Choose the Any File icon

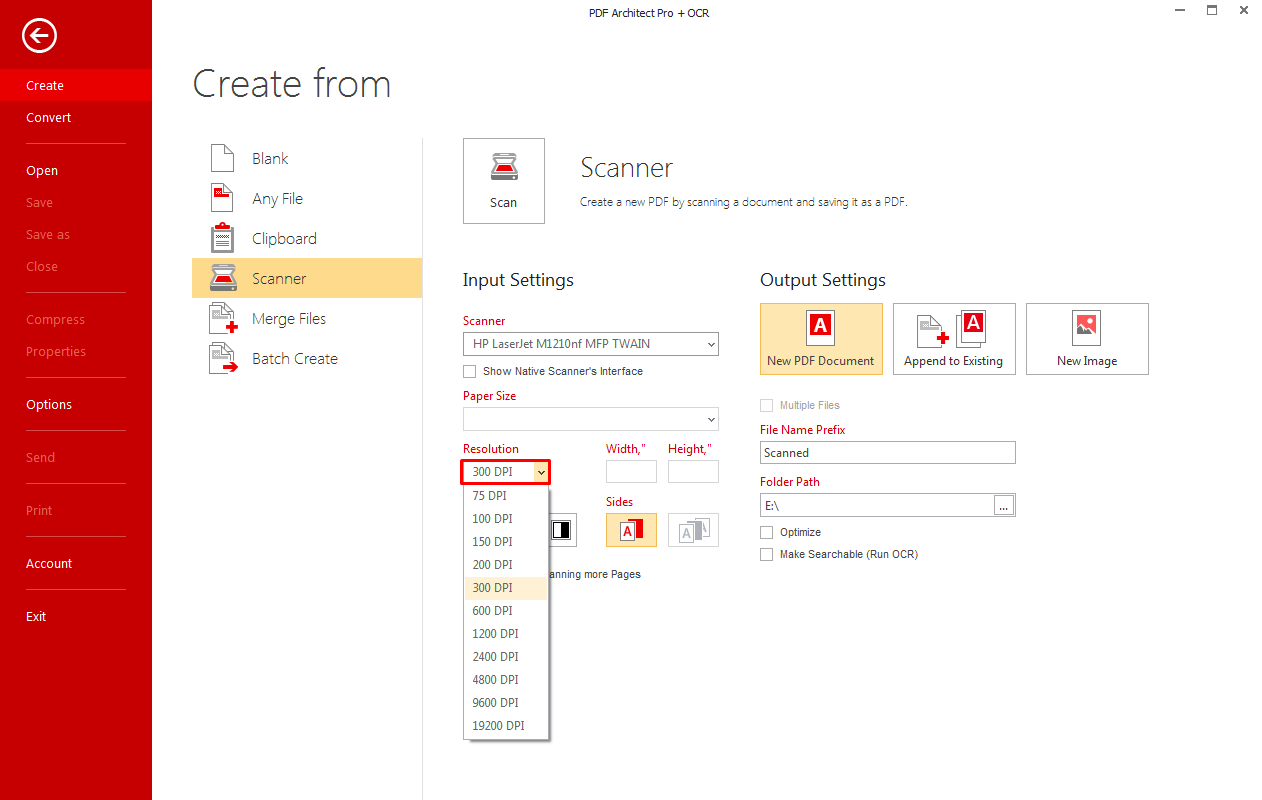tap(221, 198)
